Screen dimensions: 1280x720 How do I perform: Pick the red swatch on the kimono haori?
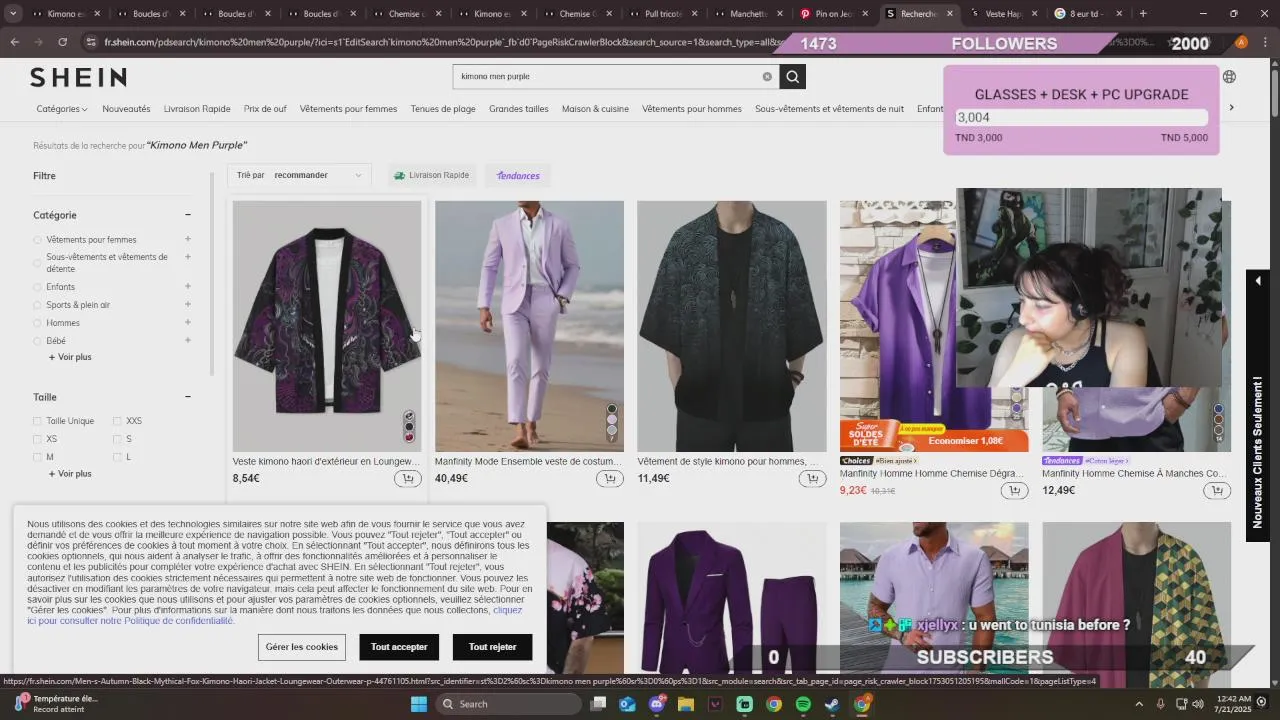[x=409, y=437]
